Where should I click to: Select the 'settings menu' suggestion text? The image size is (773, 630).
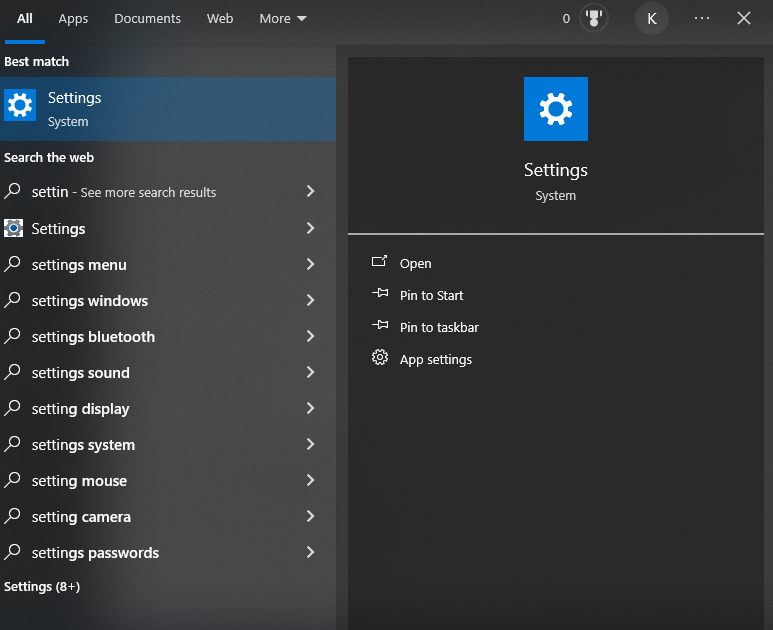click(x=79, y=265)
